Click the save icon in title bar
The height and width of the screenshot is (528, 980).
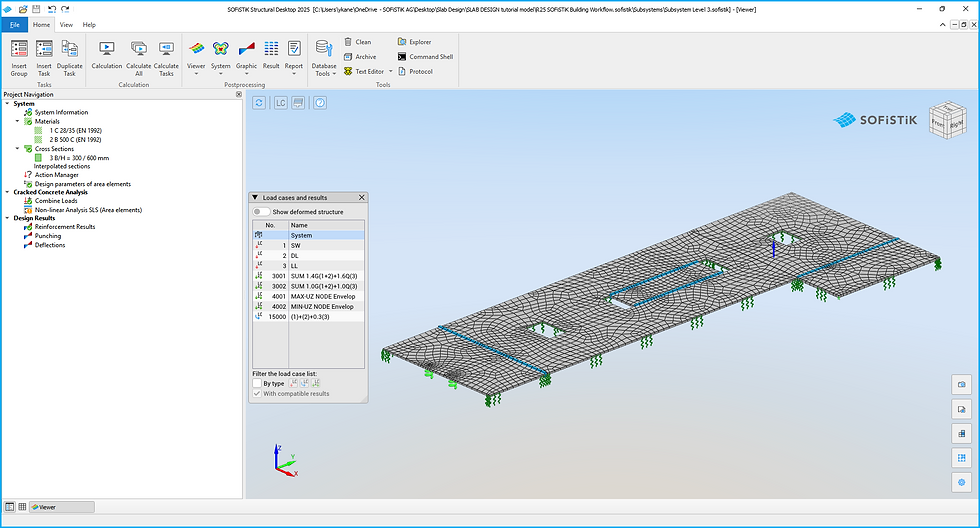[x=36, y=9]
